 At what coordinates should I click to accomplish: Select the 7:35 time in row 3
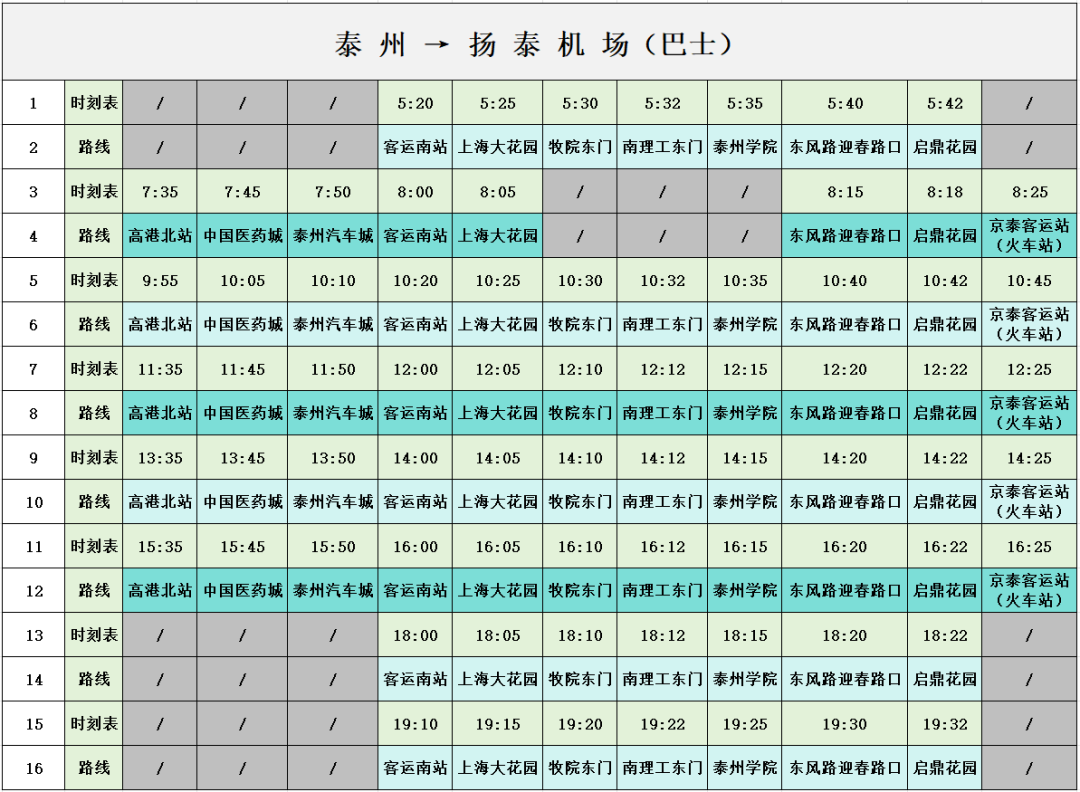159,190
